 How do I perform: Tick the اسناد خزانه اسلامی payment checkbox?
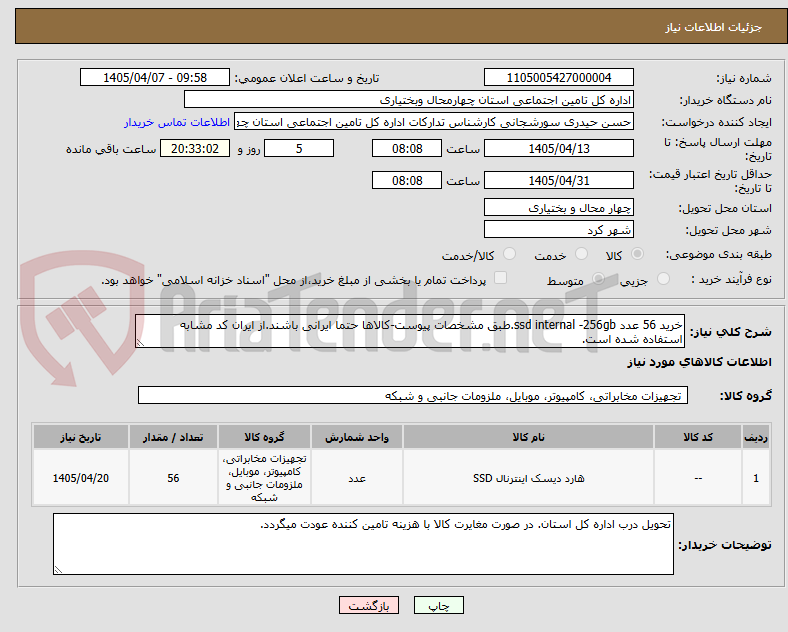[x=501, y=278]
